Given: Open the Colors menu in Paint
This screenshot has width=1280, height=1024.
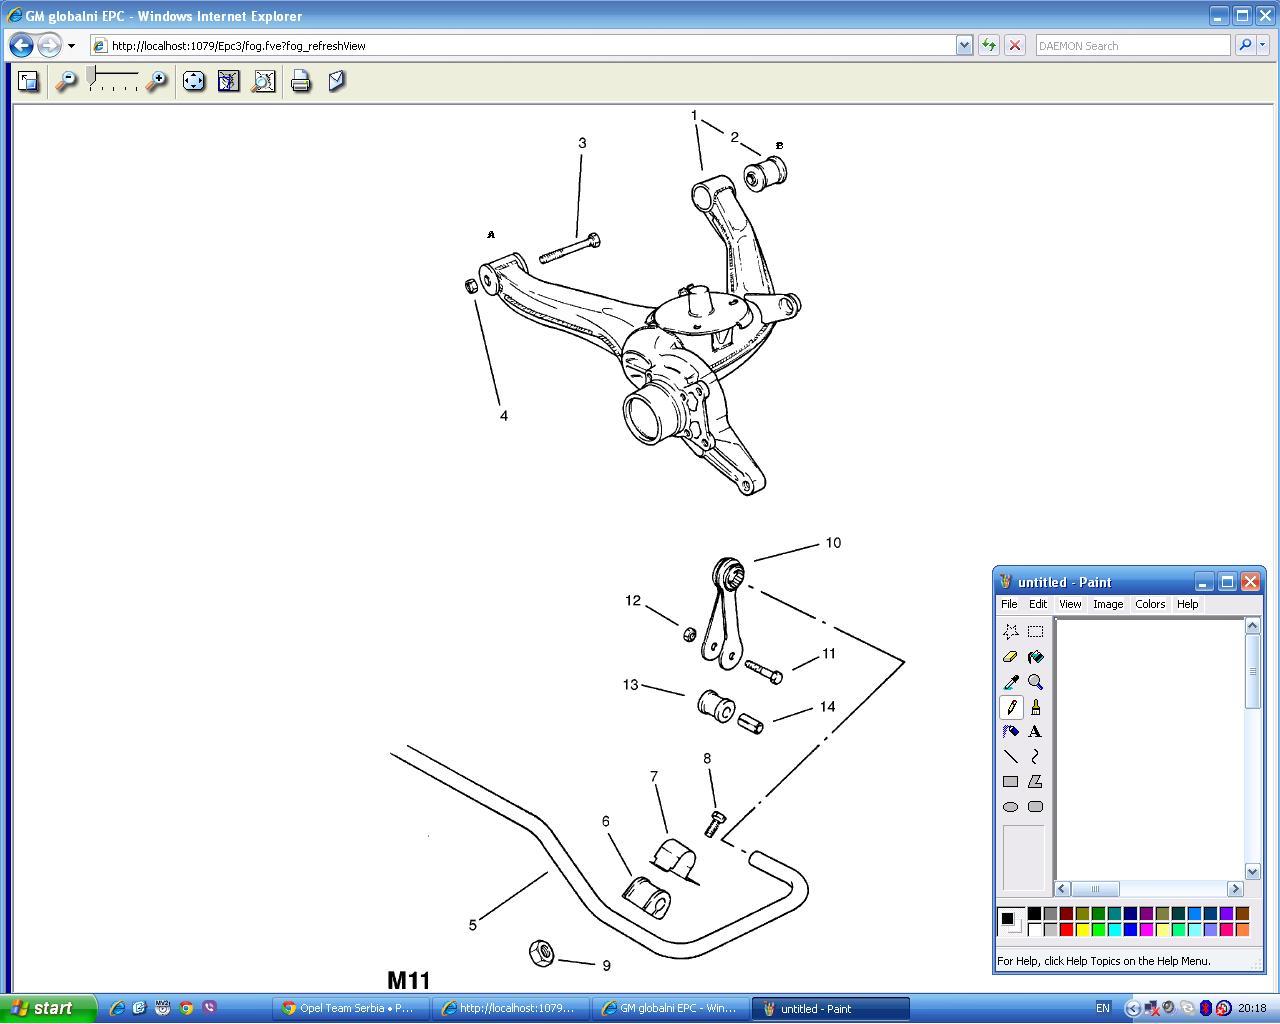Looking at the screenshot, I should (1150, 604).
